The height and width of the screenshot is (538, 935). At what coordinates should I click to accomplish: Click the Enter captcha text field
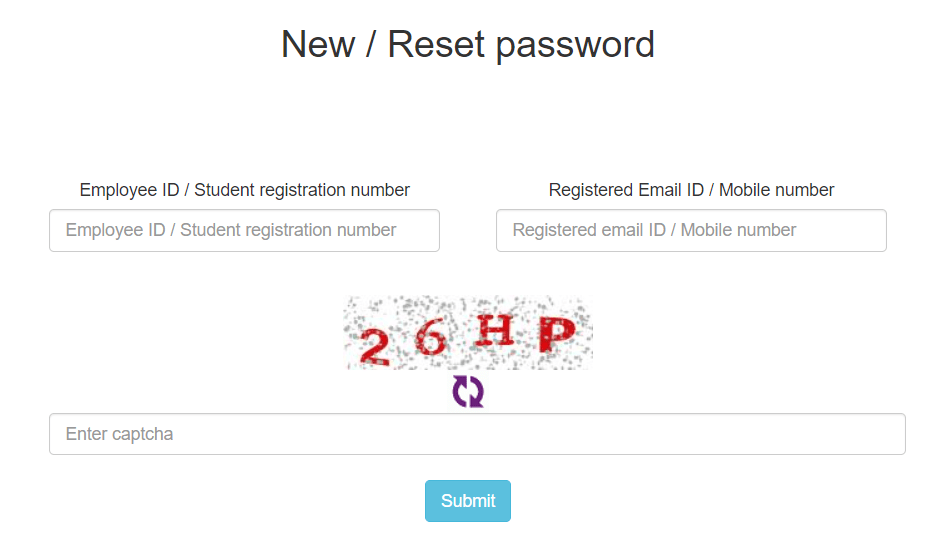[477, 434]
